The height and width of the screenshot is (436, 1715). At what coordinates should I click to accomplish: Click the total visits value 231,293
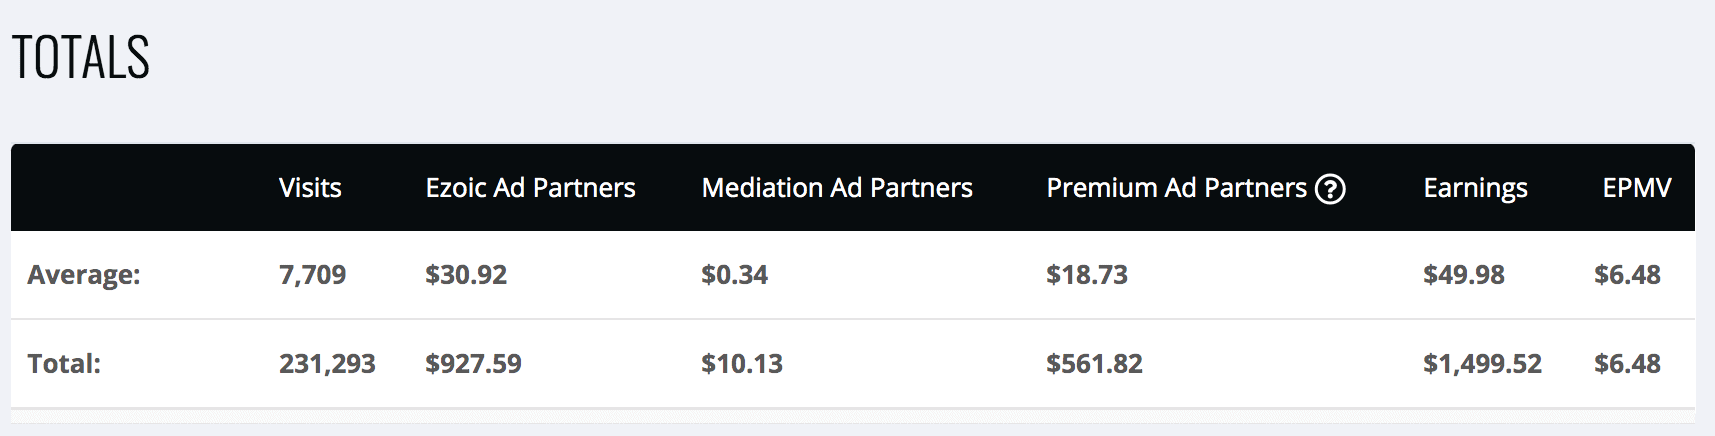tap(327, 364)
